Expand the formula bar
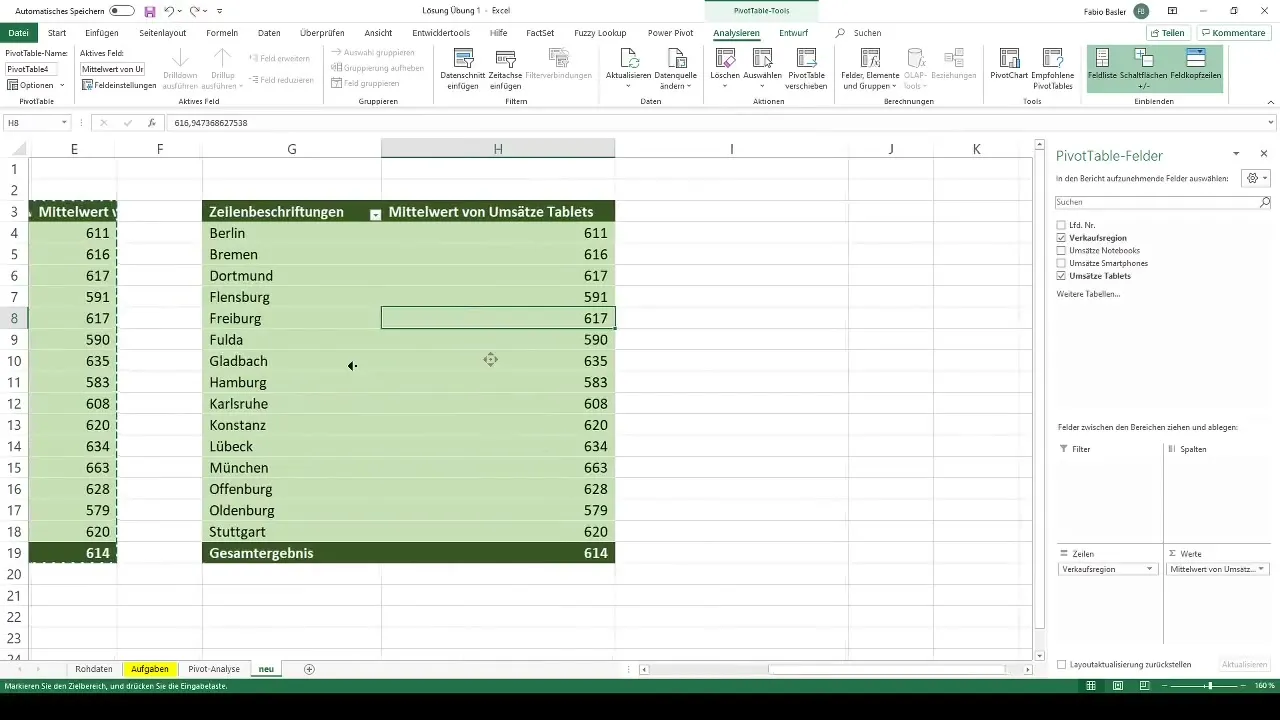1280x720 pixels. (1271, 122)
